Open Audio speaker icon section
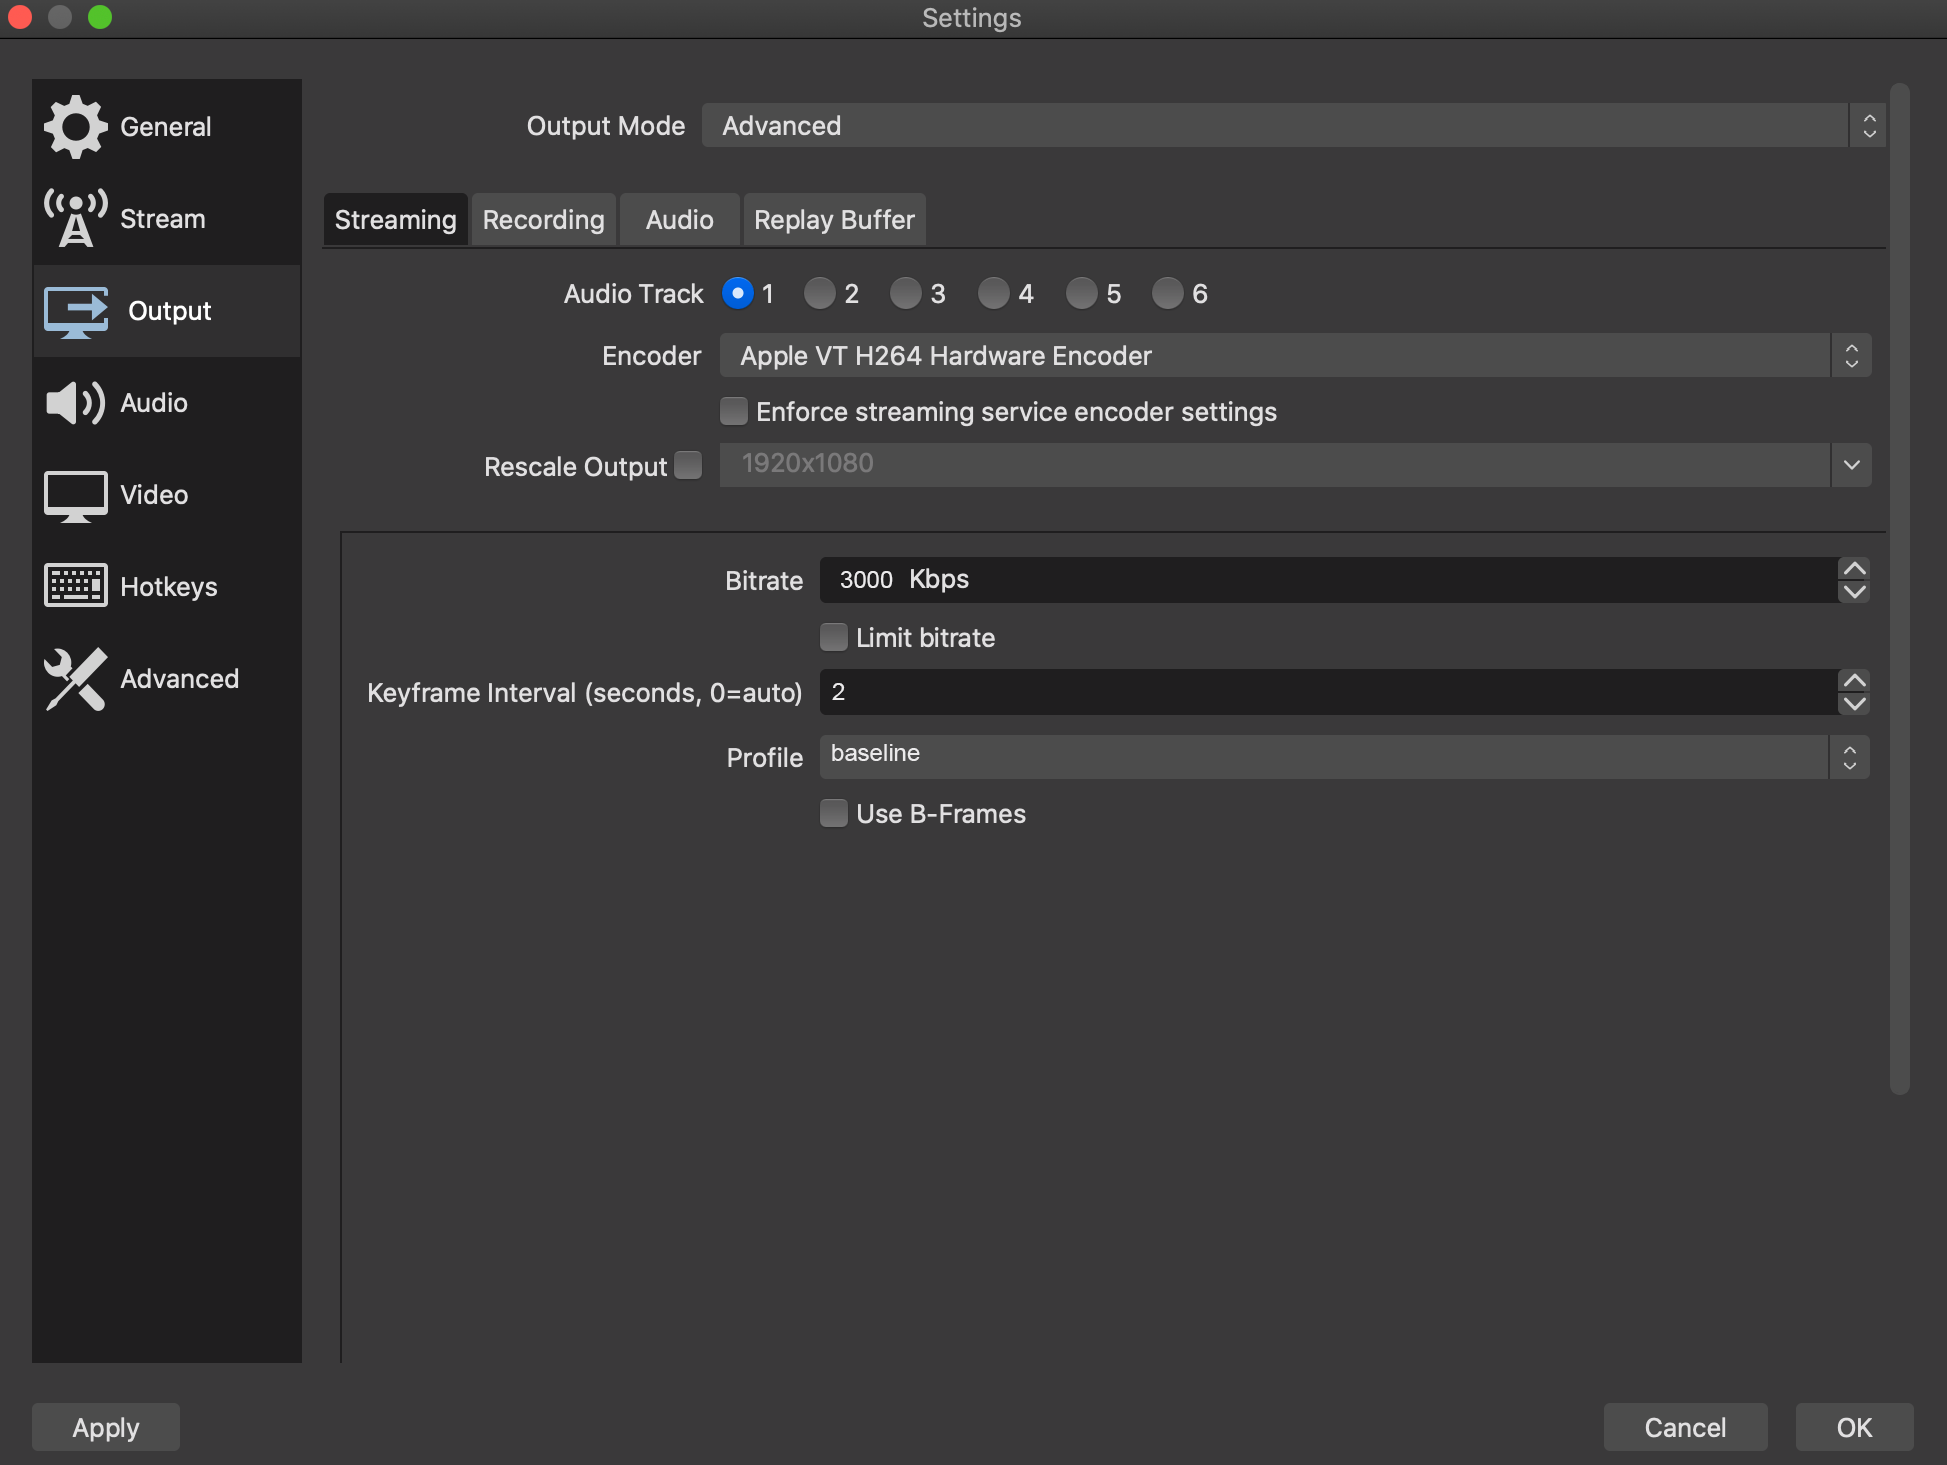The image size is (1947, 1465). (75, 403)
